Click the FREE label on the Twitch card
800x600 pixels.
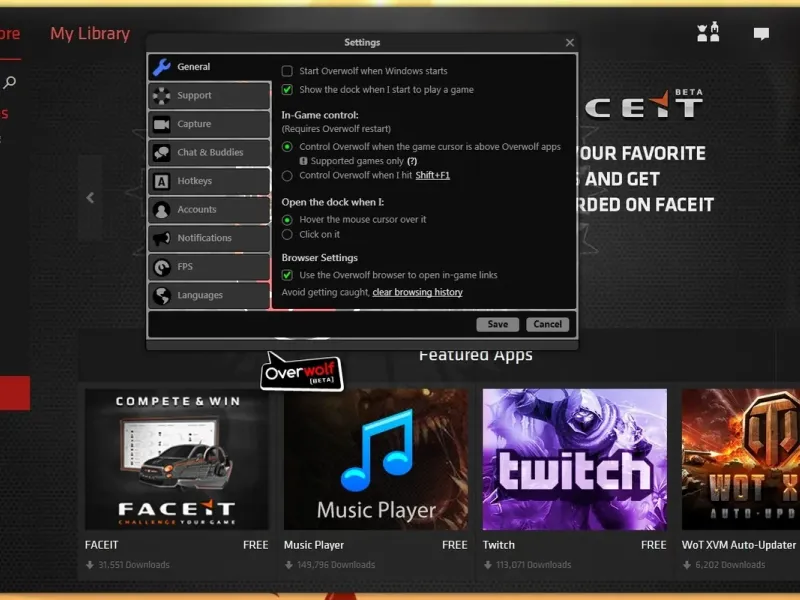pos(654,545)
